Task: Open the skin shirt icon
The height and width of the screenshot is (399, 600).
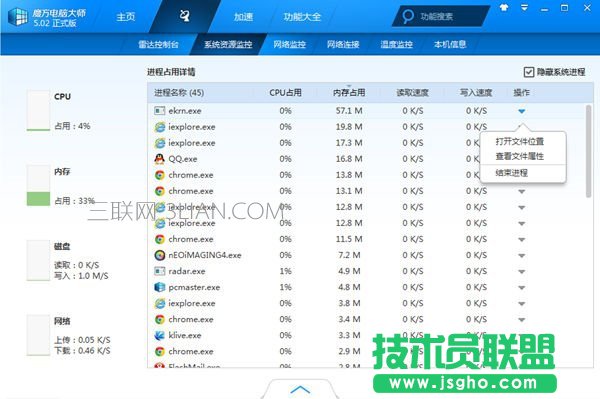Action: tap(504, 8)
